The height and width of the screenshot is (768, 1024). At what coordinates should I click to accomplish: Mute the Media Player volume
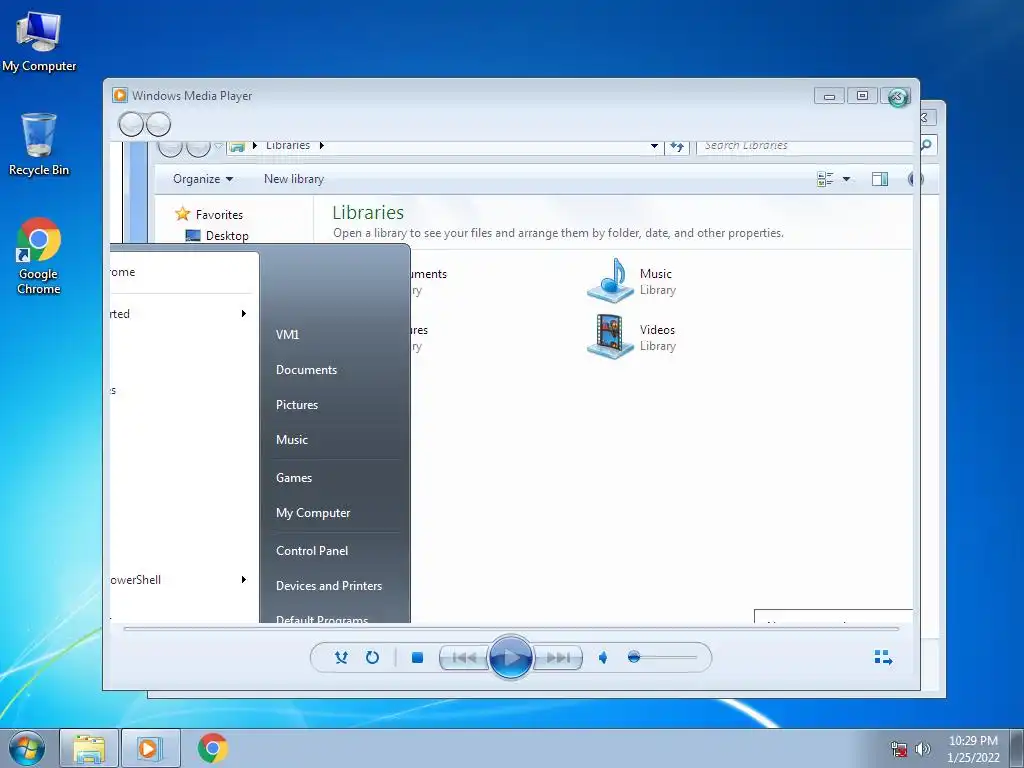(x=603, y=658)
